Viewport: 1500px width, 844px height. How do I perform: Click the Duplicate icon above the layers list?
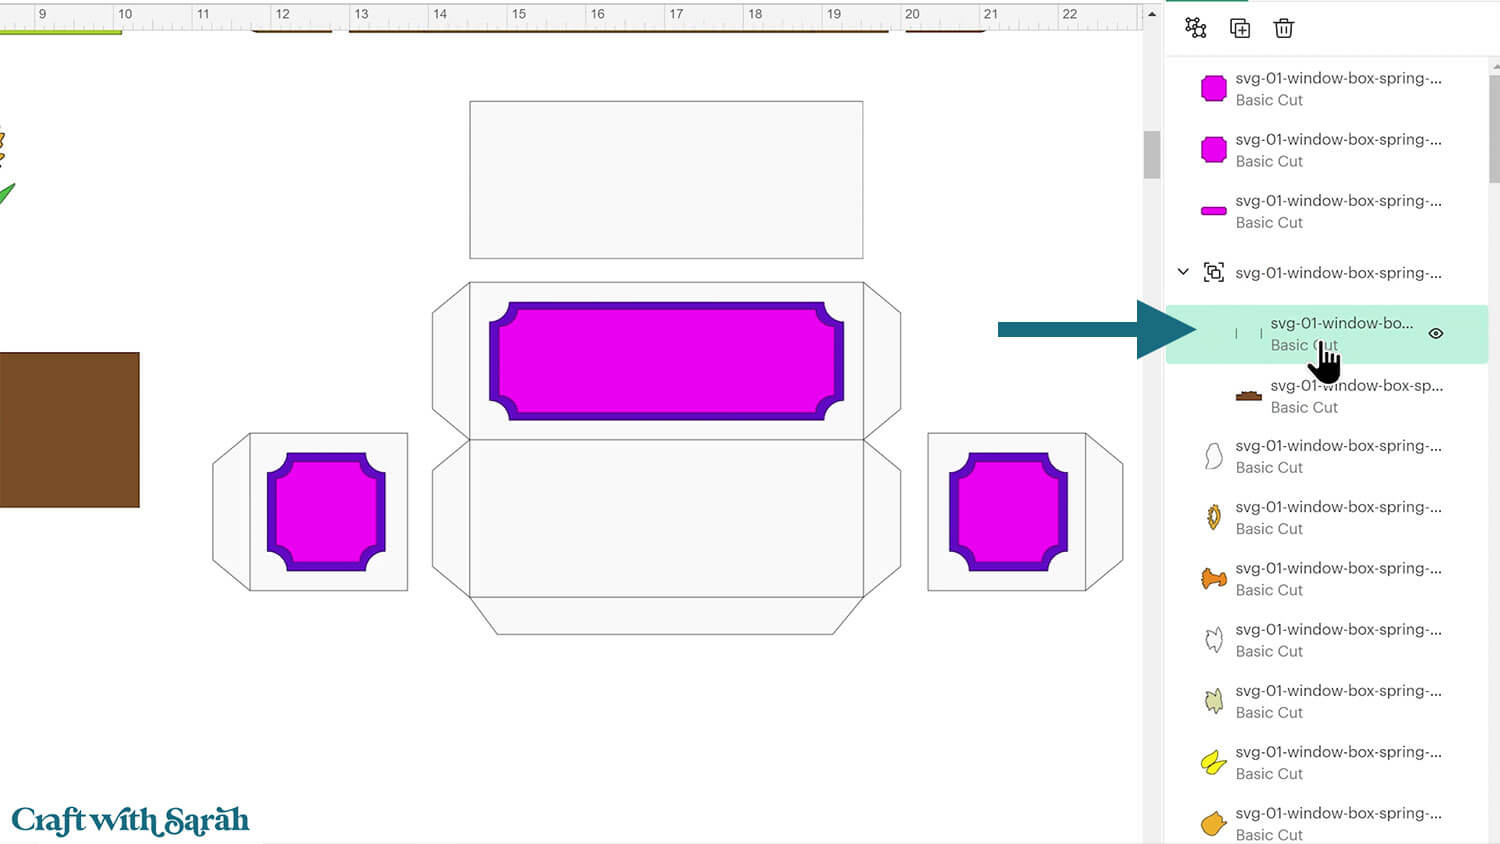coord(1240,28)
